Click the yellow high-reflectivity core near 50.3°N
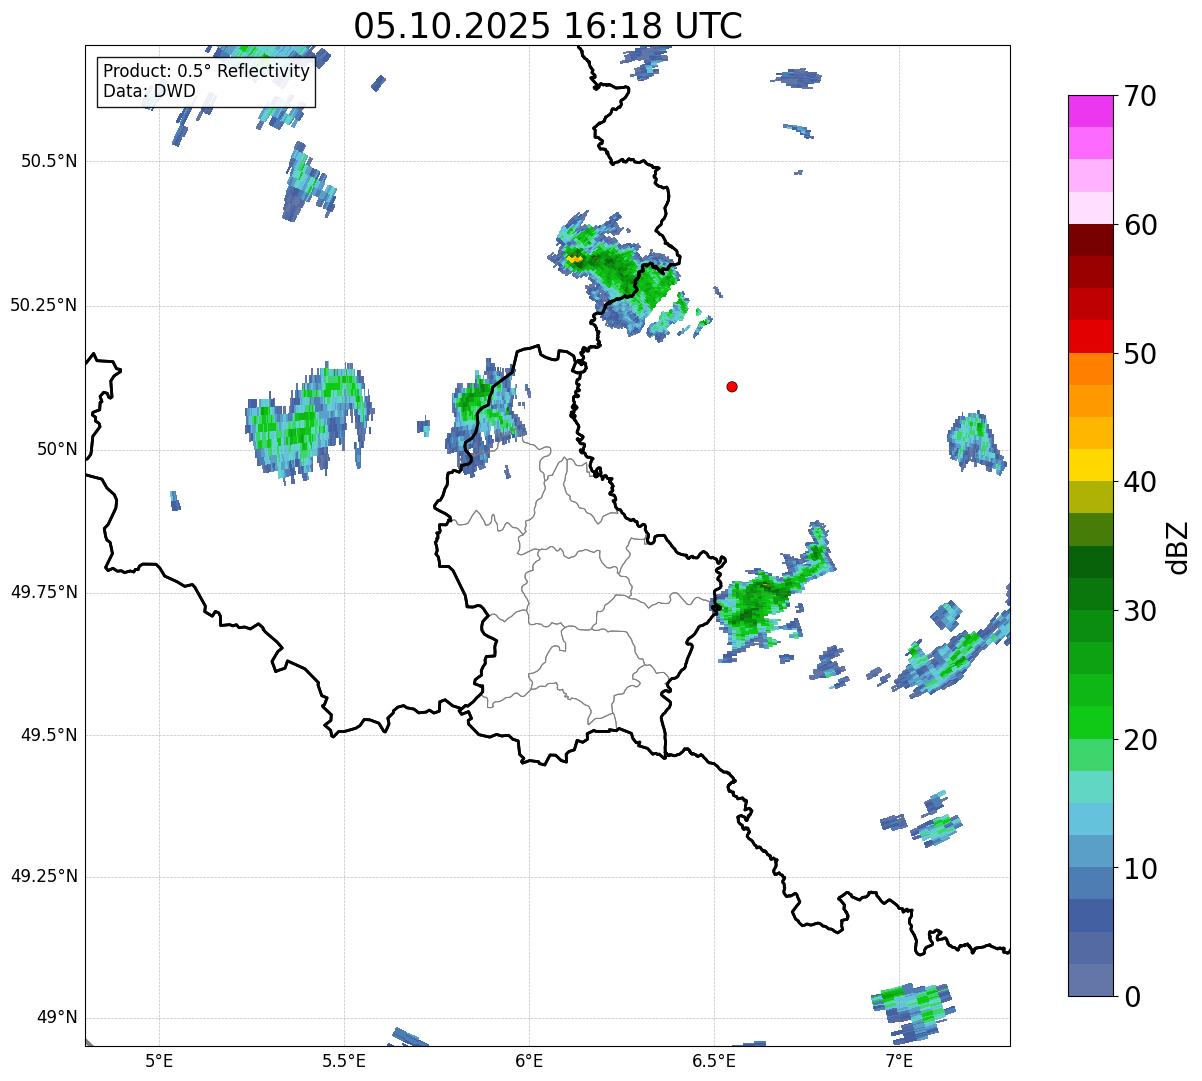Image resolution: width=1202 pixels, height=1081 pixels. tap(574, 258)
